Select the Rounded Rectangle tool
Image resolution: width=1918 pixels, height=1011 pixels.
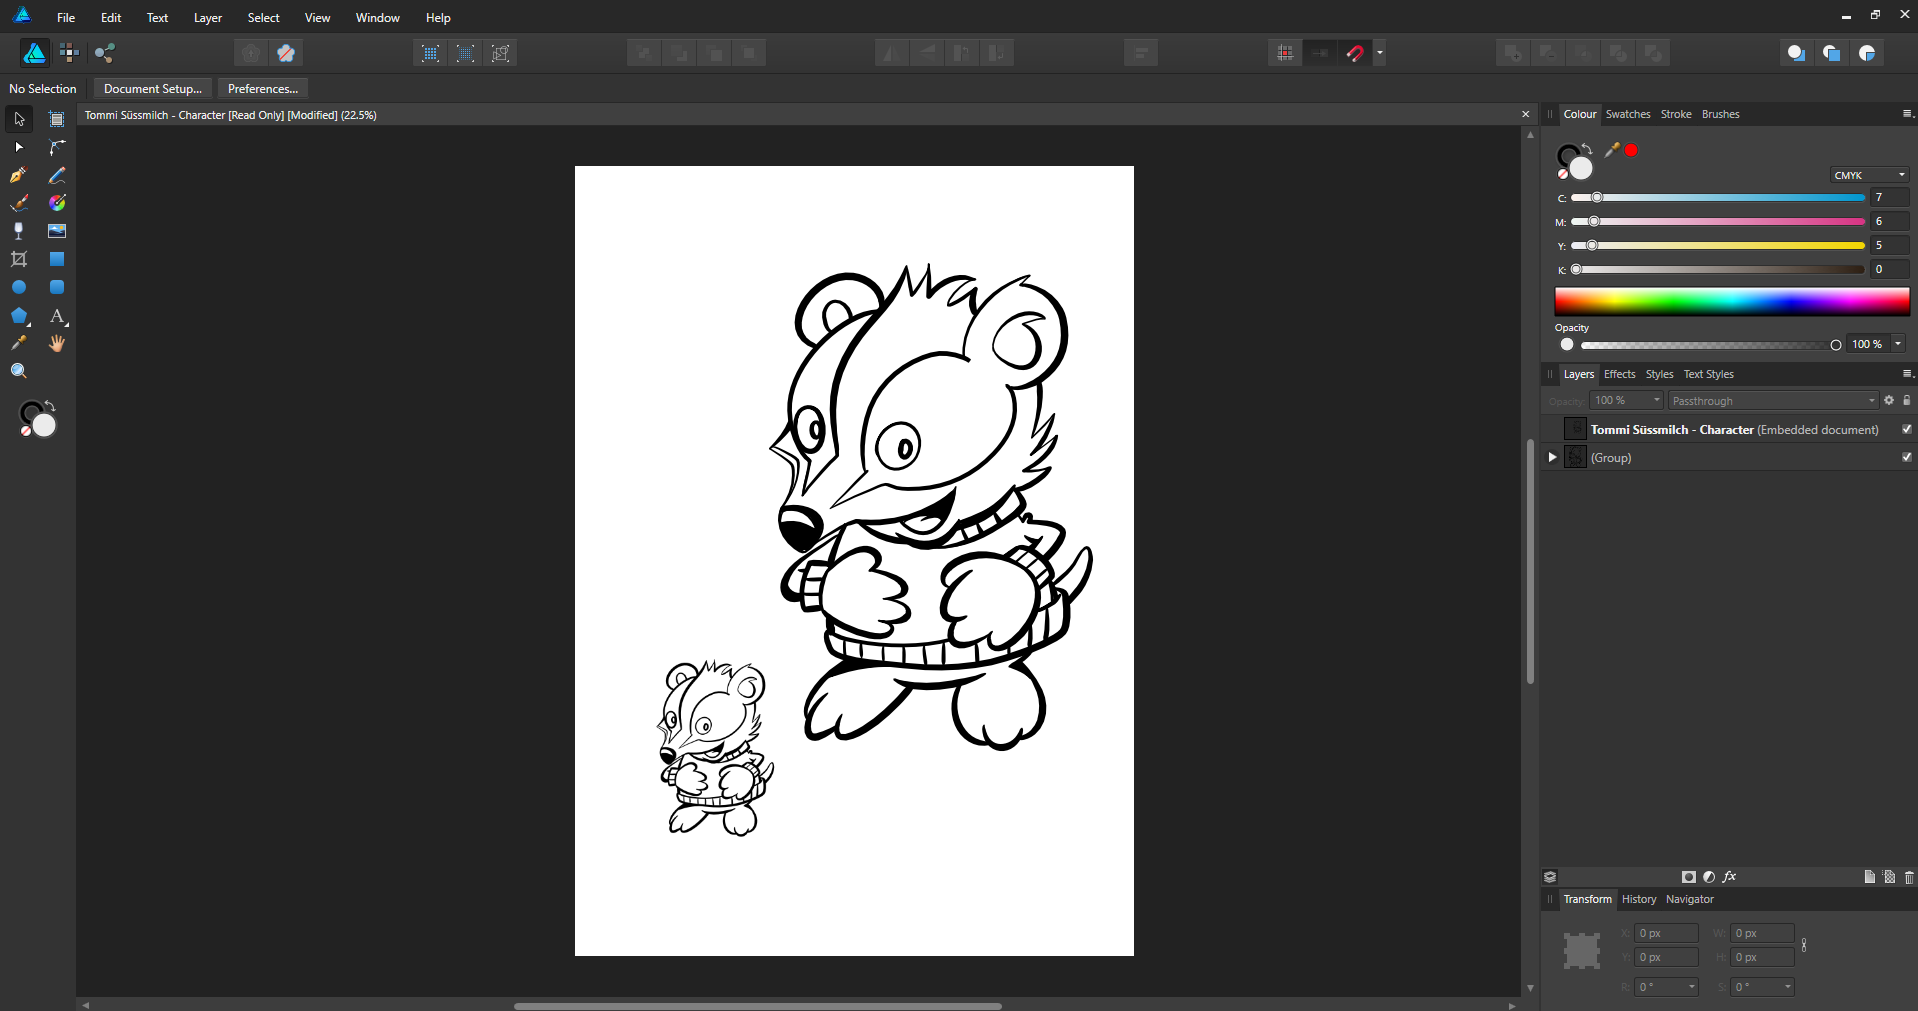57,287
